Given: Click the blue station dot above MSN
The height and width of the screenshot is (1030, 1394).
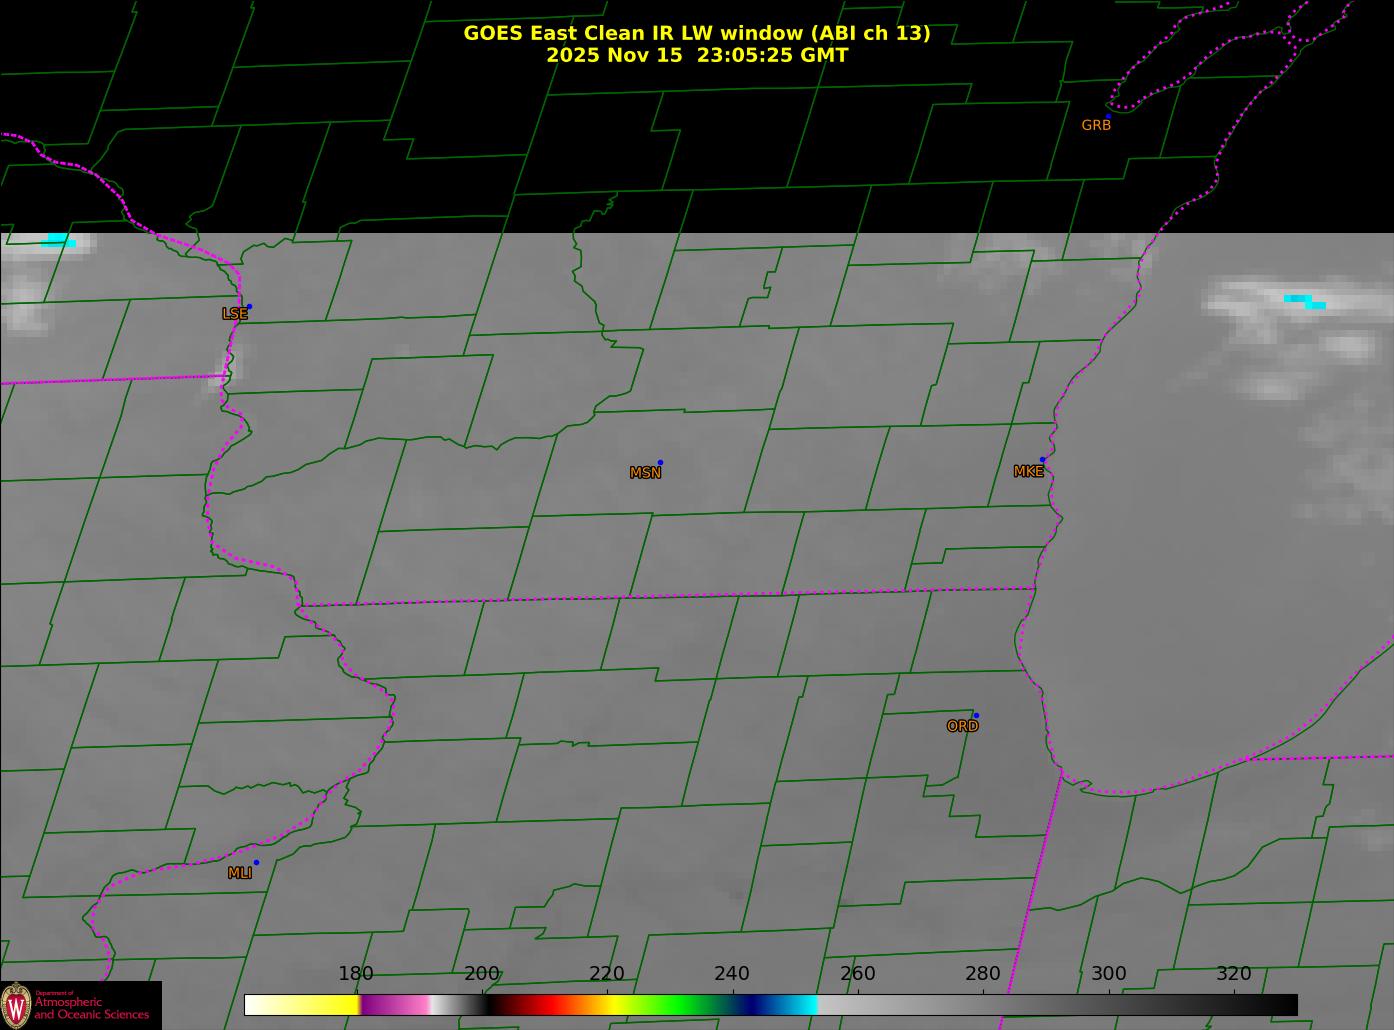Looking at the screenshot, I should (660, 462).
